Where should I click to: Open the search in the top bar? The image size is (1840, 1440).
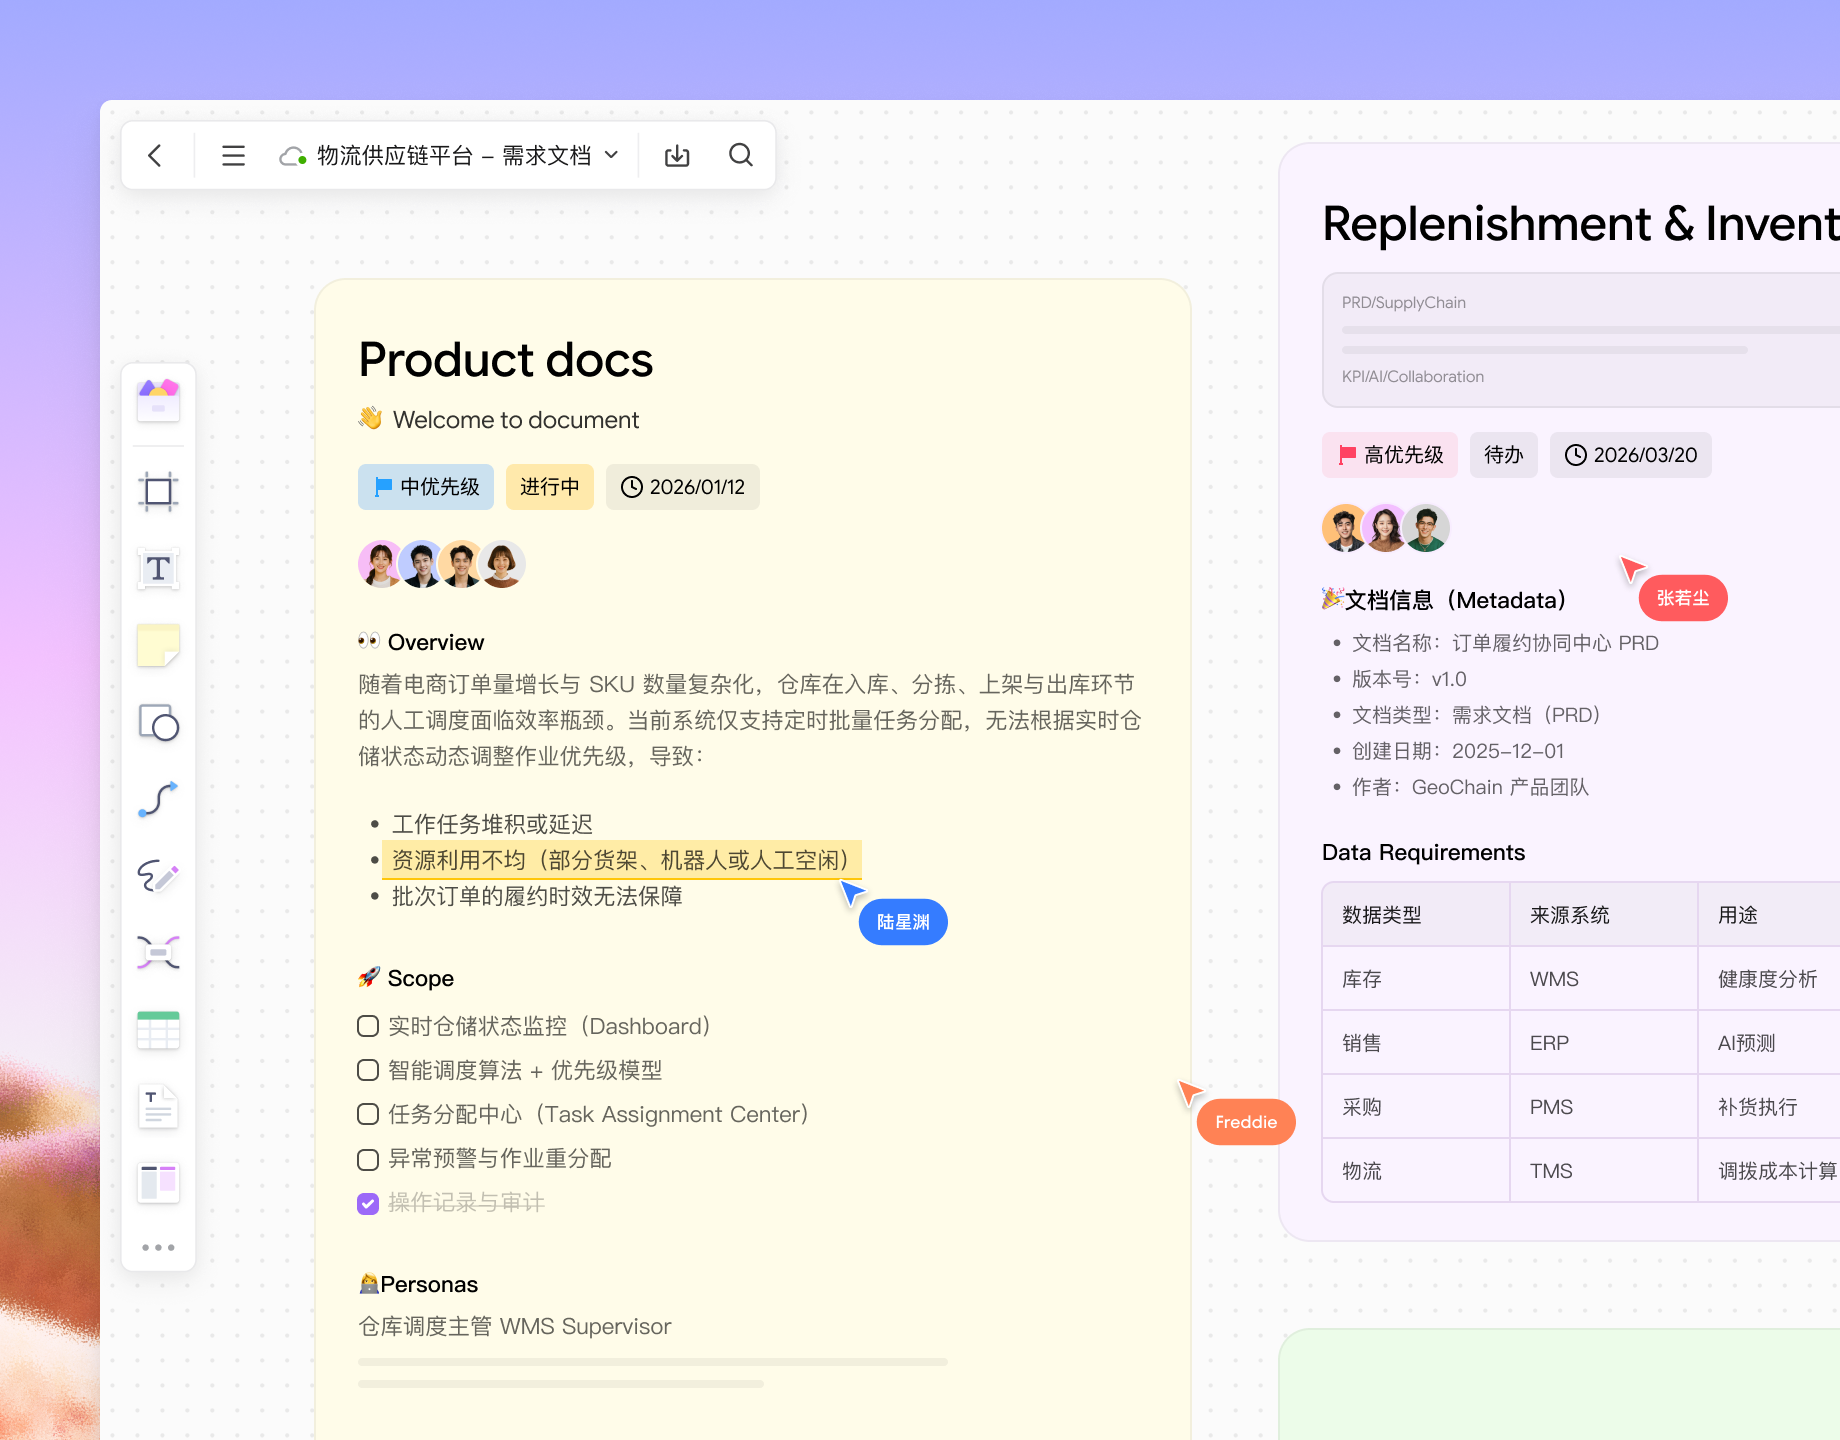[x=740, y=155]
